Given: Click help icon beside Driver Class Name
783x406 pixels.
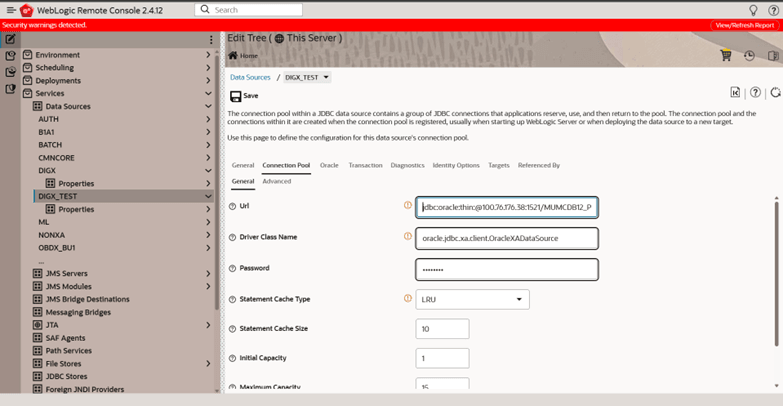Looking at the screenshot, I should click(232, 238).
